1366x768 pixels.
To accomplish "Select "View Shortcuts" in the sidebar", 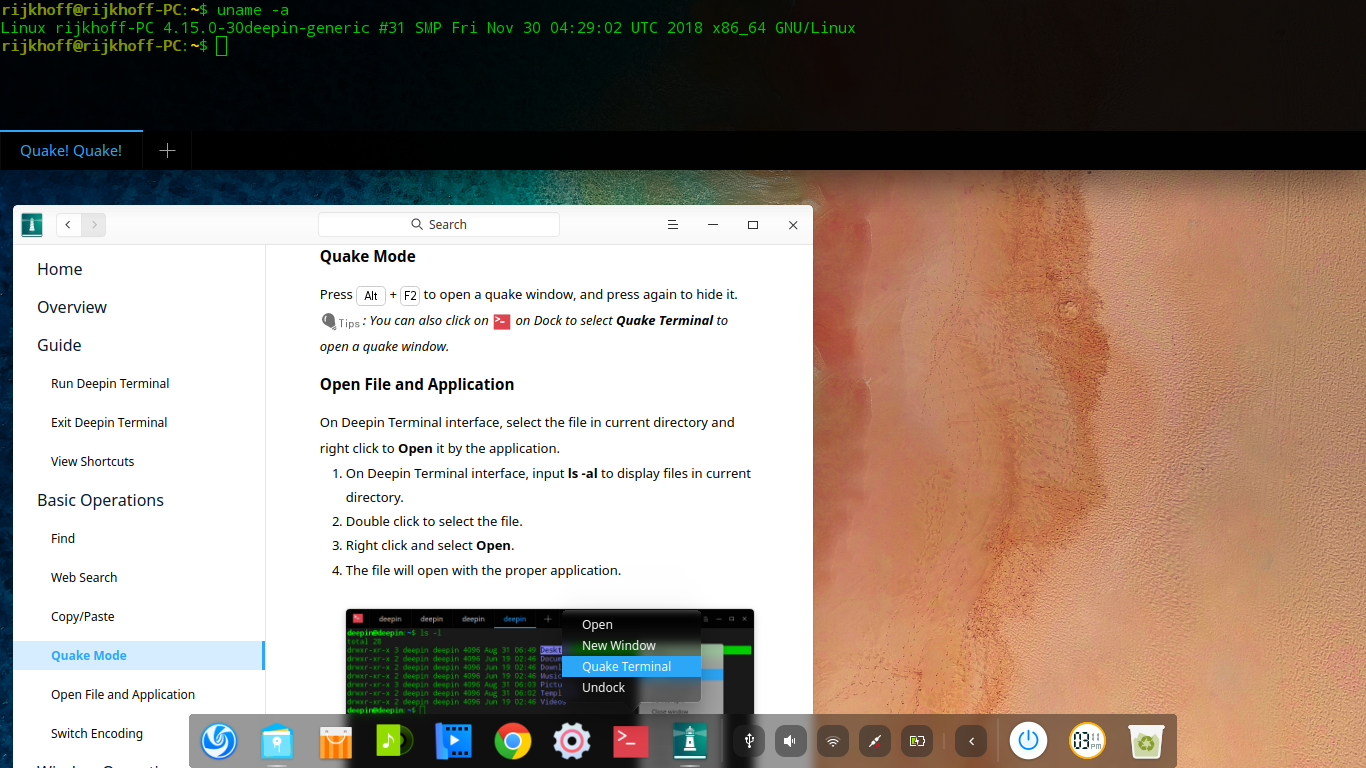I will tap(92, 462).
